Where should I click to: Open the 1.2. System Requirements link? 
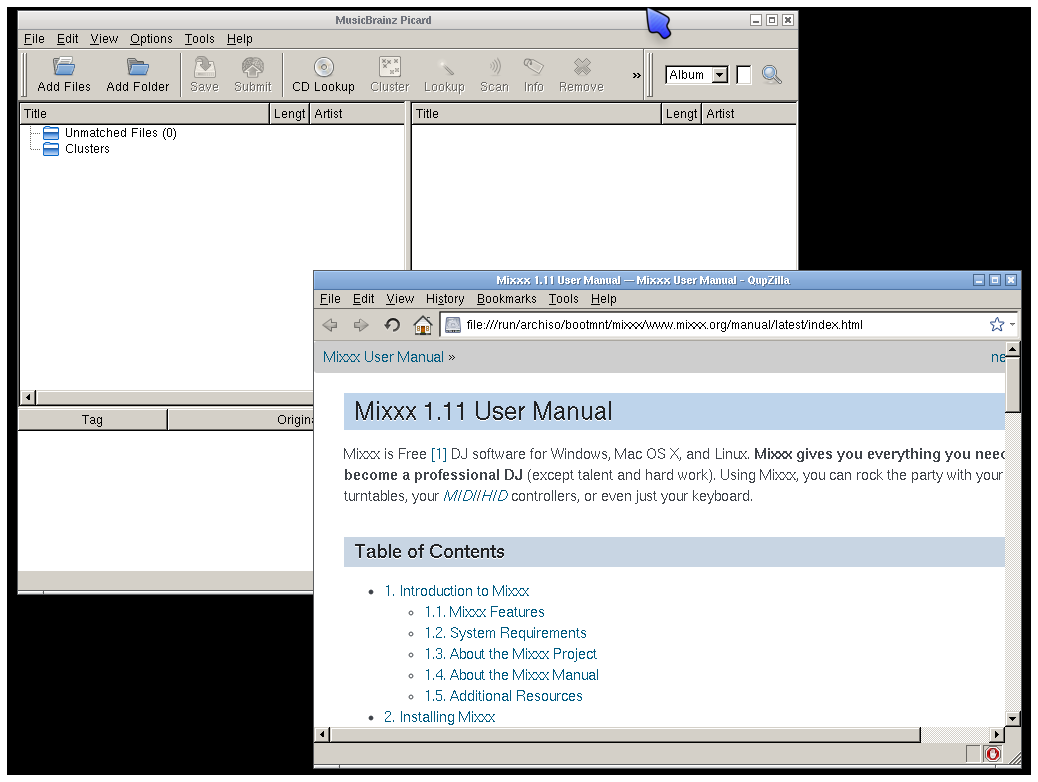click(506, 633)
